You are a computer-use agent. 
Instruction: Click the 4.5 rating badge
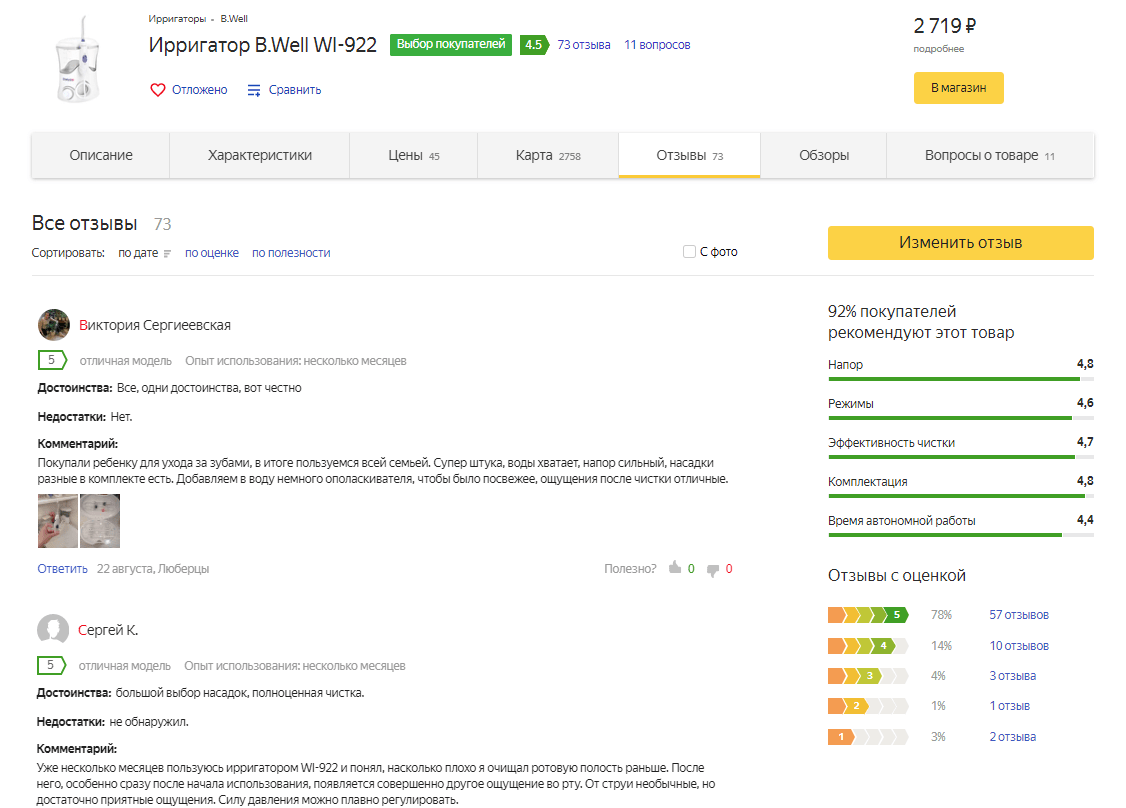534,45
